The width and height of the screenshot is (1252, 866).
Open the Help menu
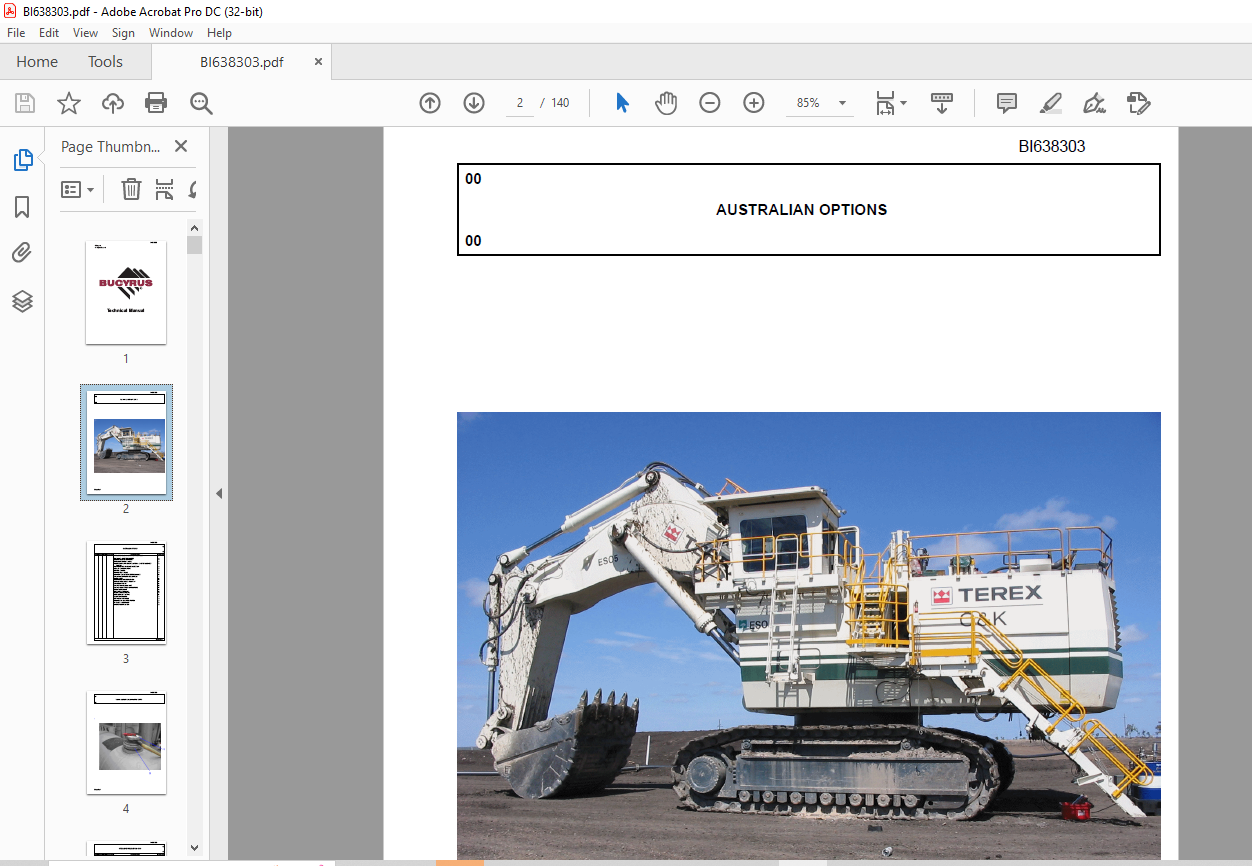coord(219,33)
